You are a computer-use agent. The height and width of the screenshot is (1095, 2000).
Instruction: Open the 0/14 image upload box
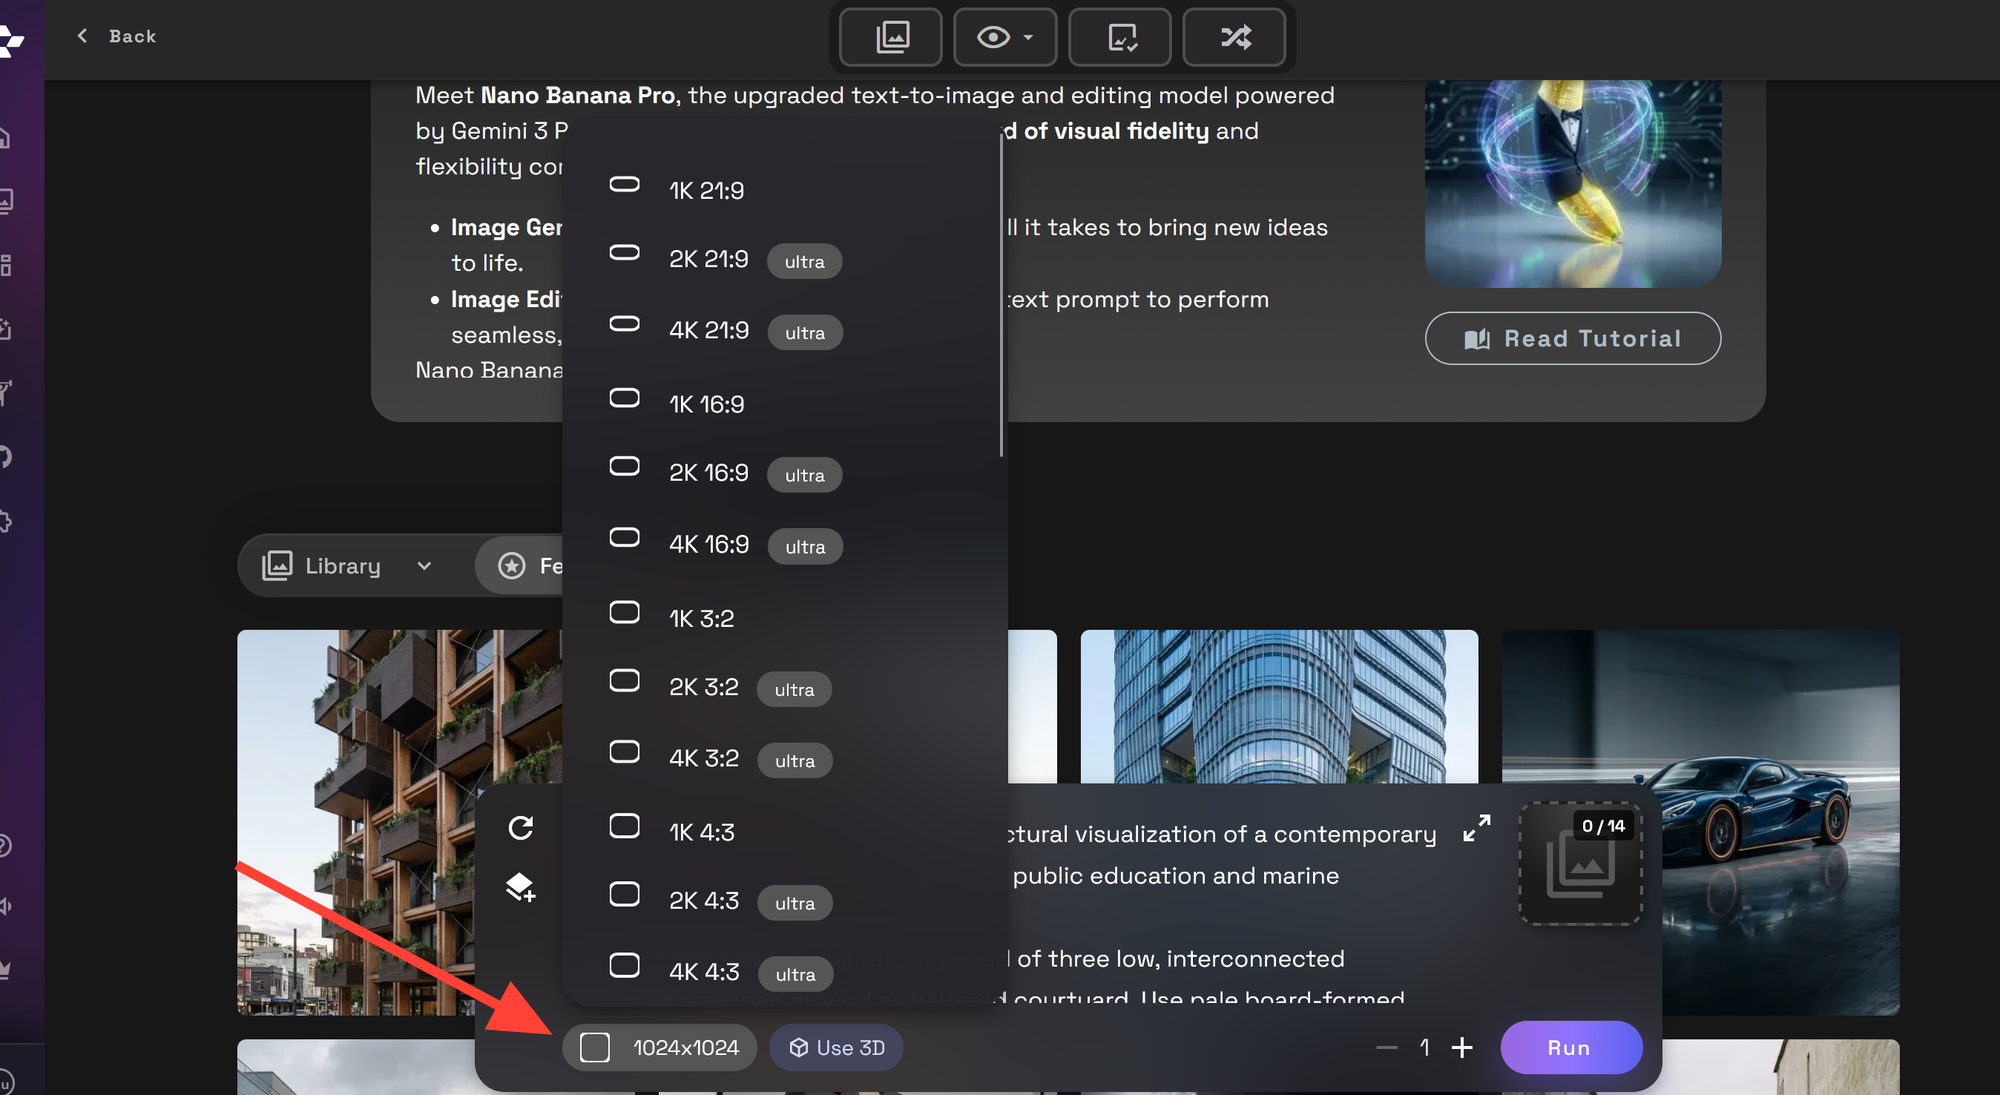(x=1581, y=864)
